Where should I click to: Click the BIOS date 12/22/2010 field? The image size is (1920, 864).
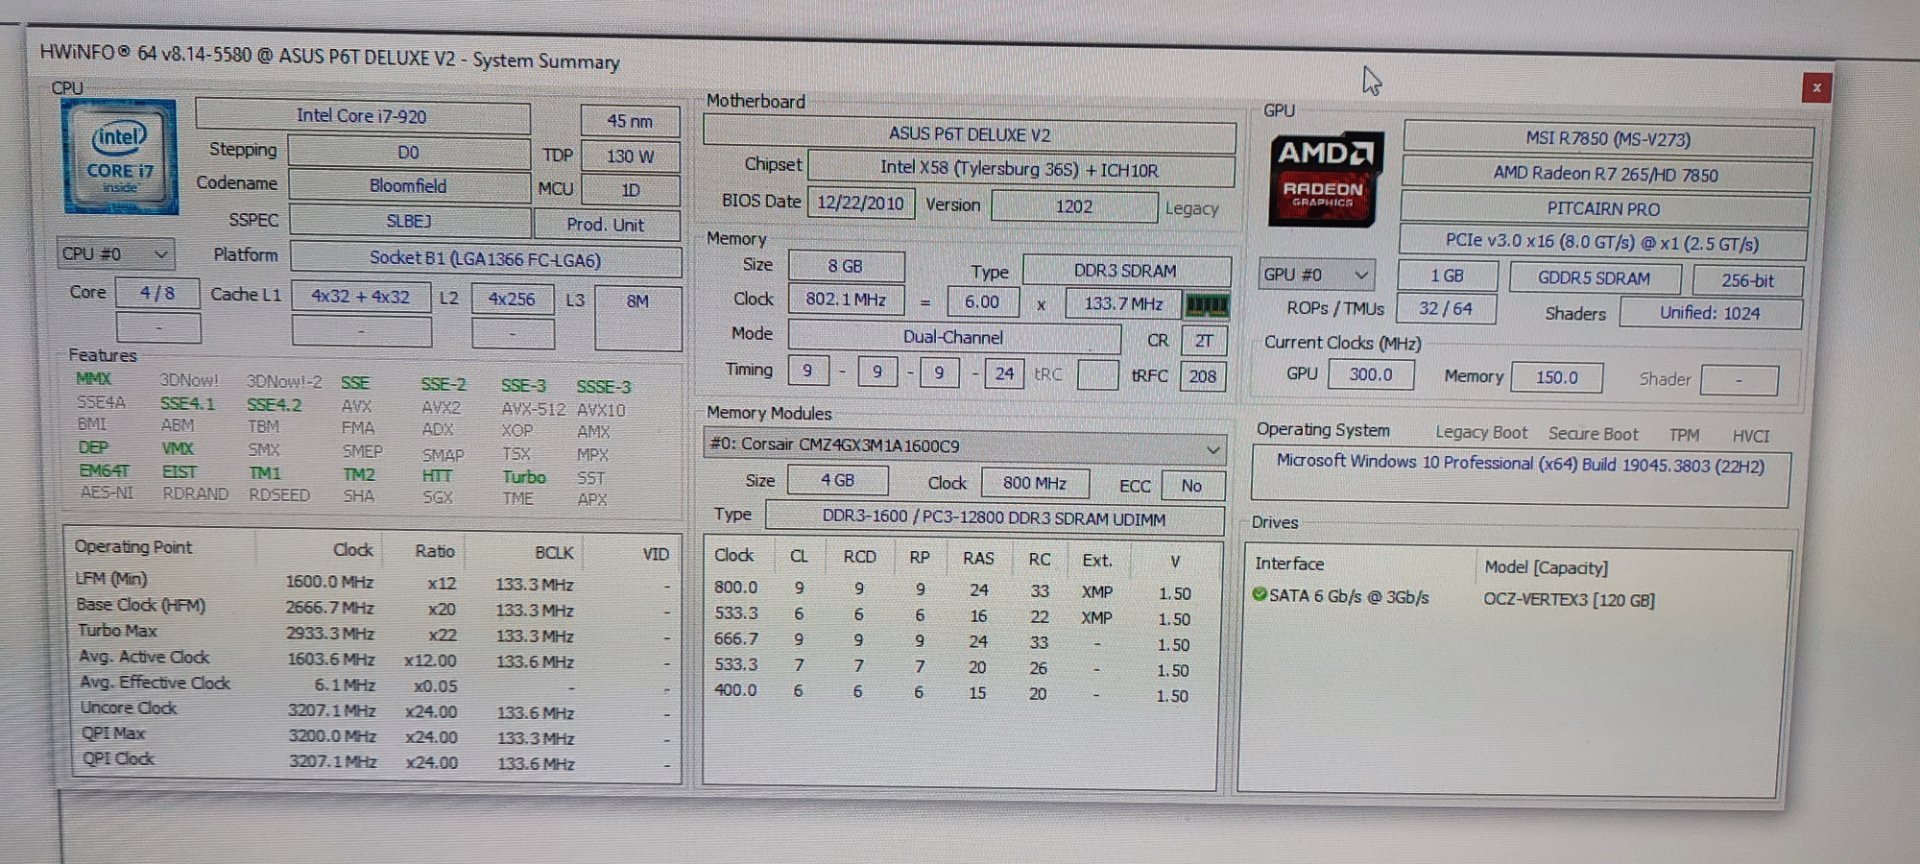pos(860,203)
